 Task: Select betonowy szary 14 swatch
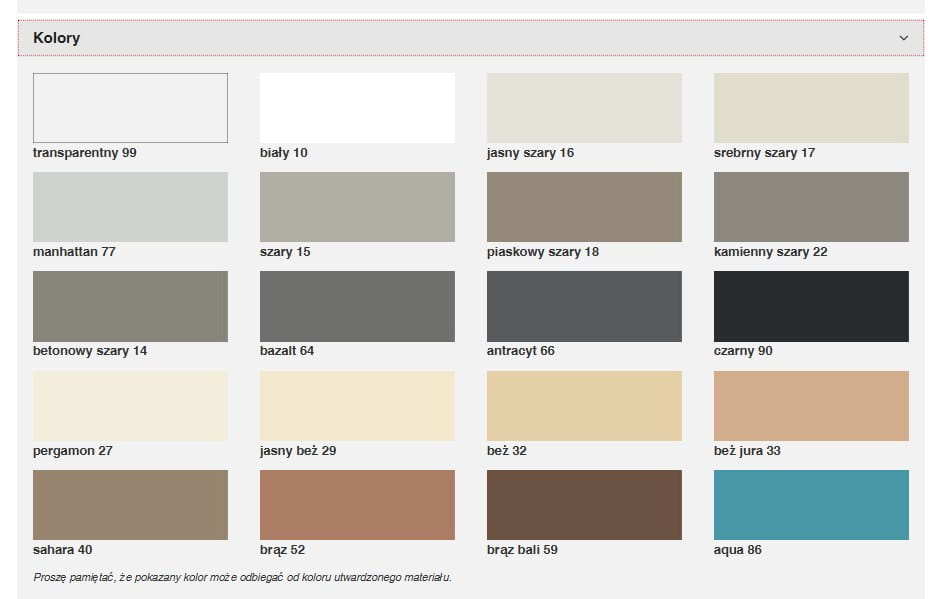click(x=130, y=306)
